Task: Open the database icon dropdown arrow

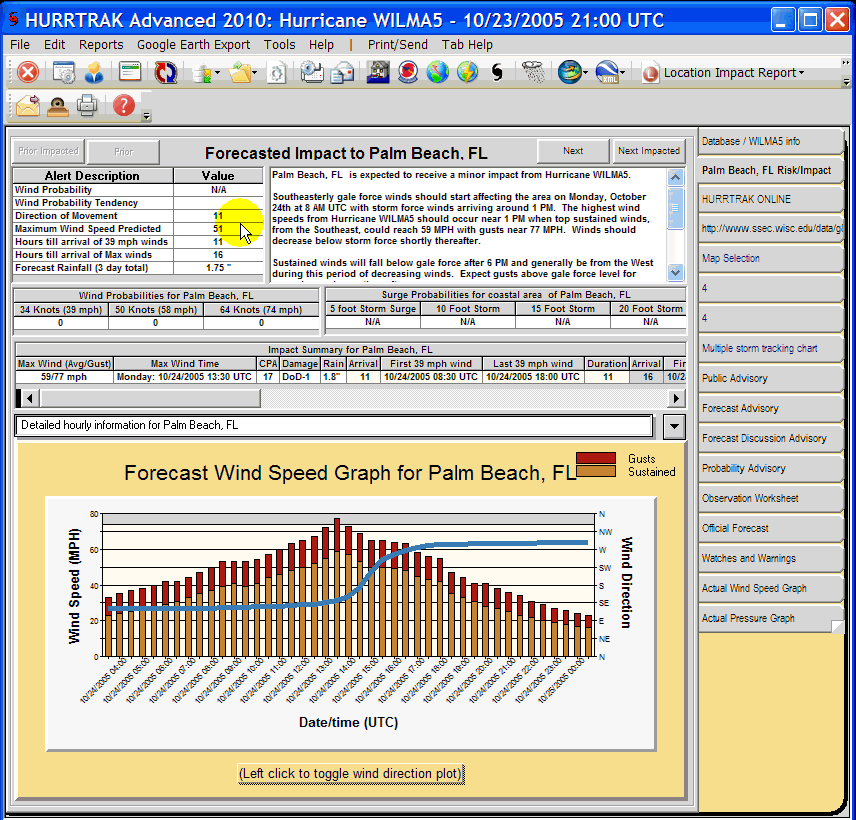Action: [218, 73]
